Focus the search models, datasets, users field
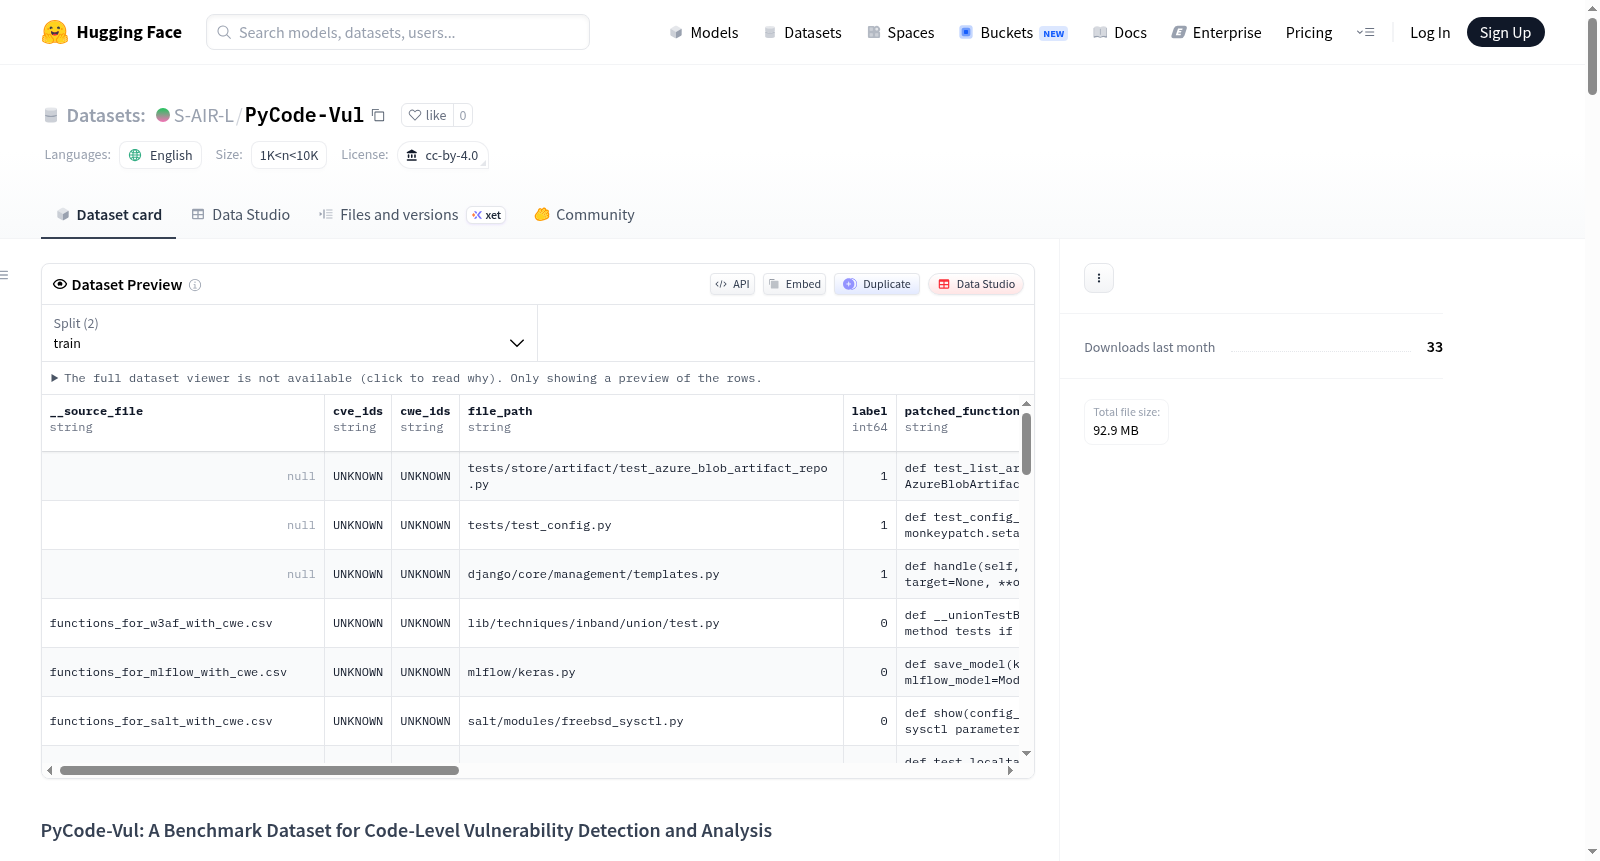Screen dimensions: 1600x861 tap(398, 32)
